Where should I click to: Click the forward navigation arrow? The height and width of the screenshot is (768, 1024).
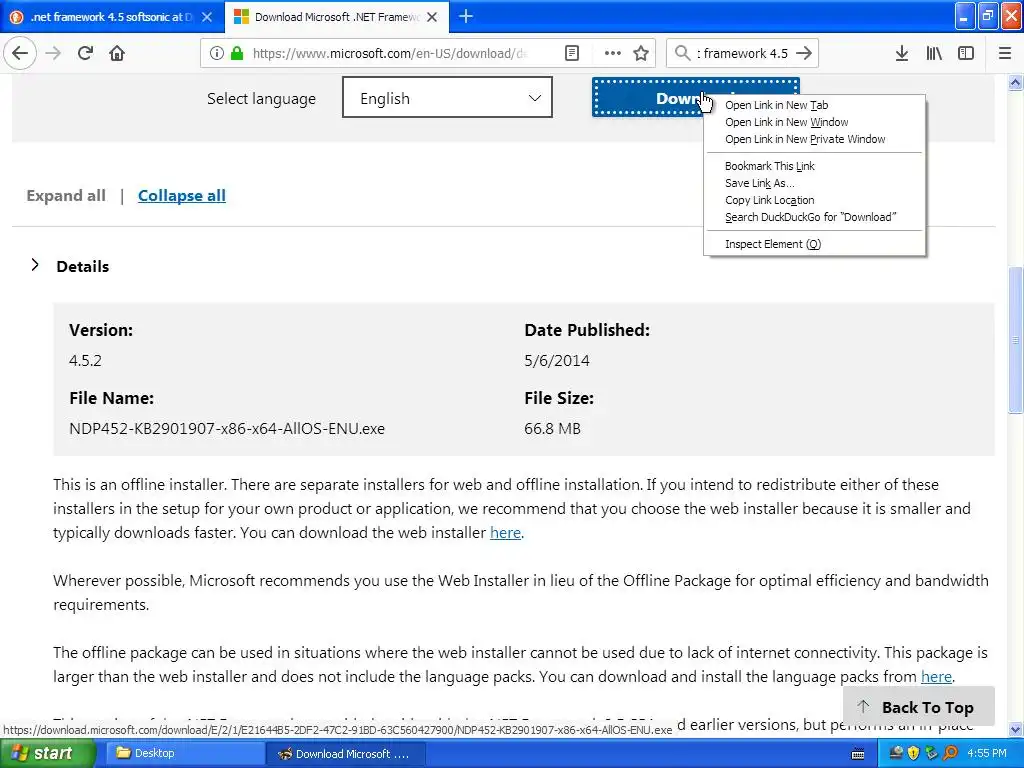(53, 53)
